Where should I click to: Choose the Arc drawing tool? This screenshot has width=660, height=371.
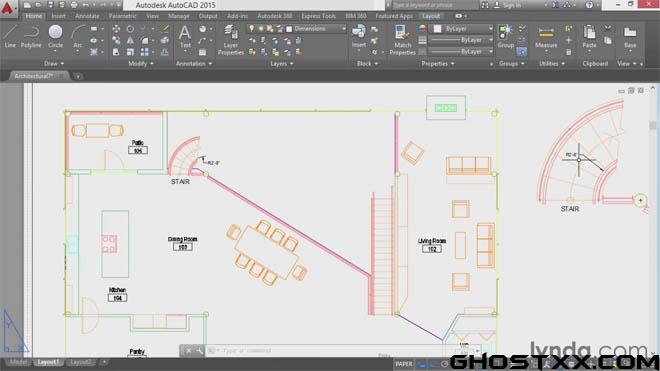tap(77, 36)
